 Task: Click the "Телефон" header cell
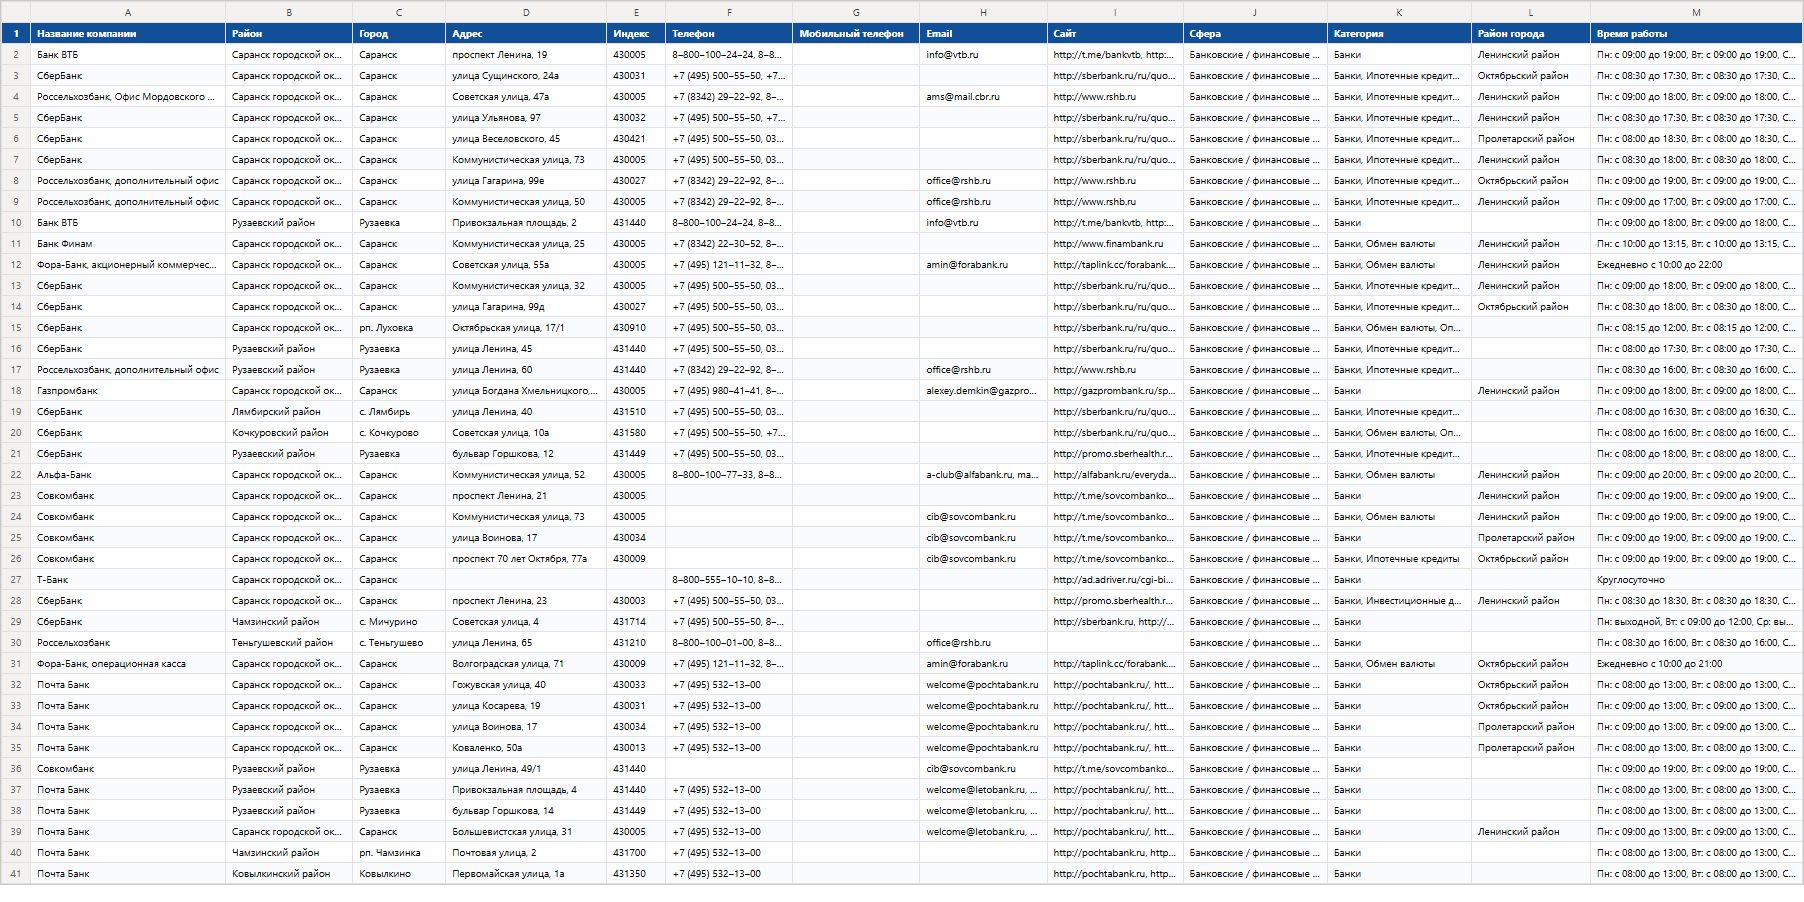pyautogui.click(x=729, y=34)
